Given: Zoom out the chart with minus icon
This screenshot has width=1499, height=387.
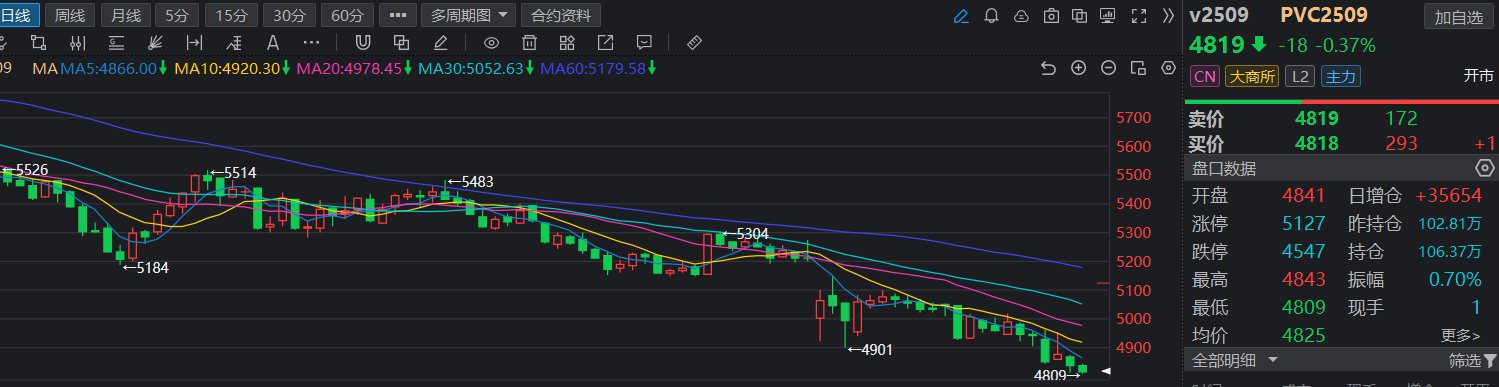Looking at the screenshot, I should pos(1108,68).
